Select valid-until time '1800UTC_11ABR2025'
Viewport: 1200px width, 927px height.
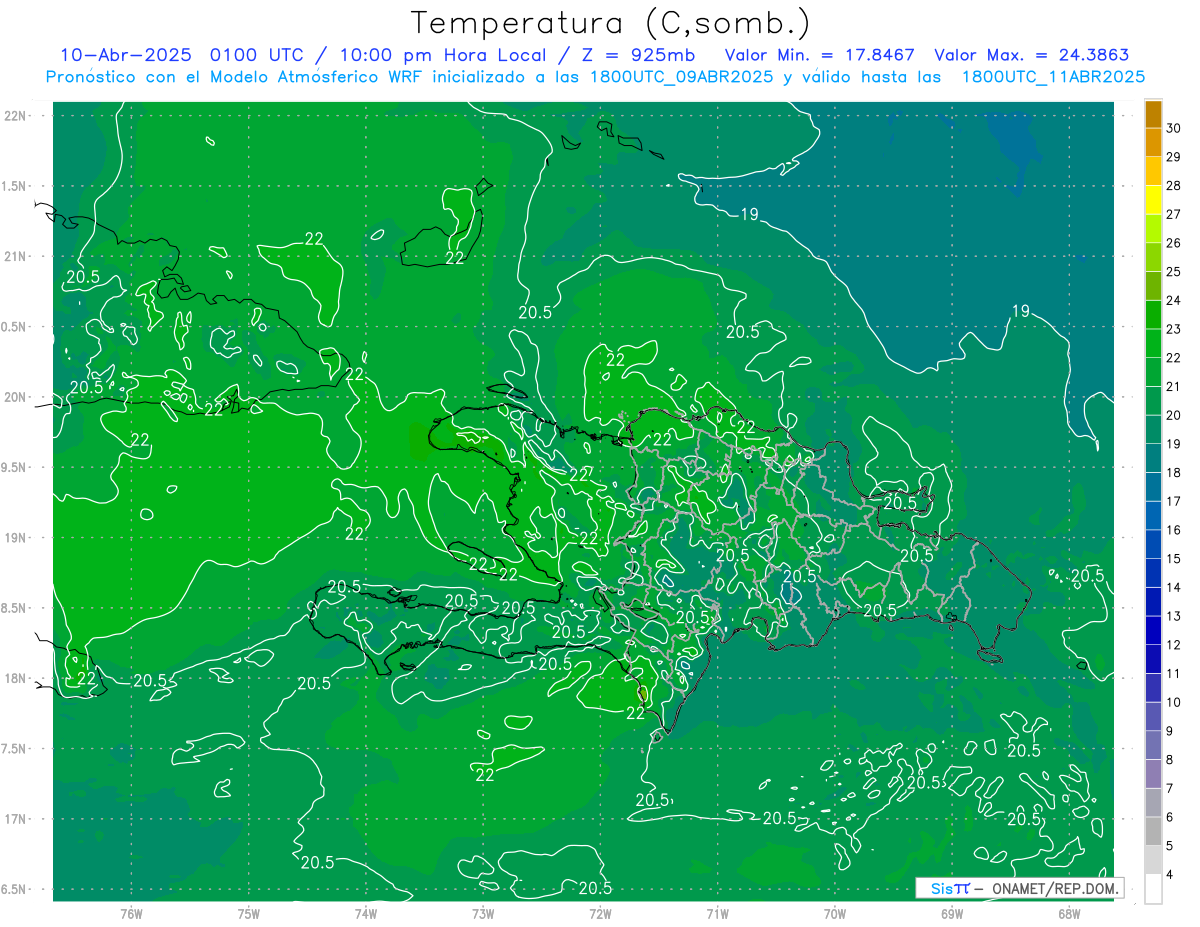click(x=1053, y=77)
